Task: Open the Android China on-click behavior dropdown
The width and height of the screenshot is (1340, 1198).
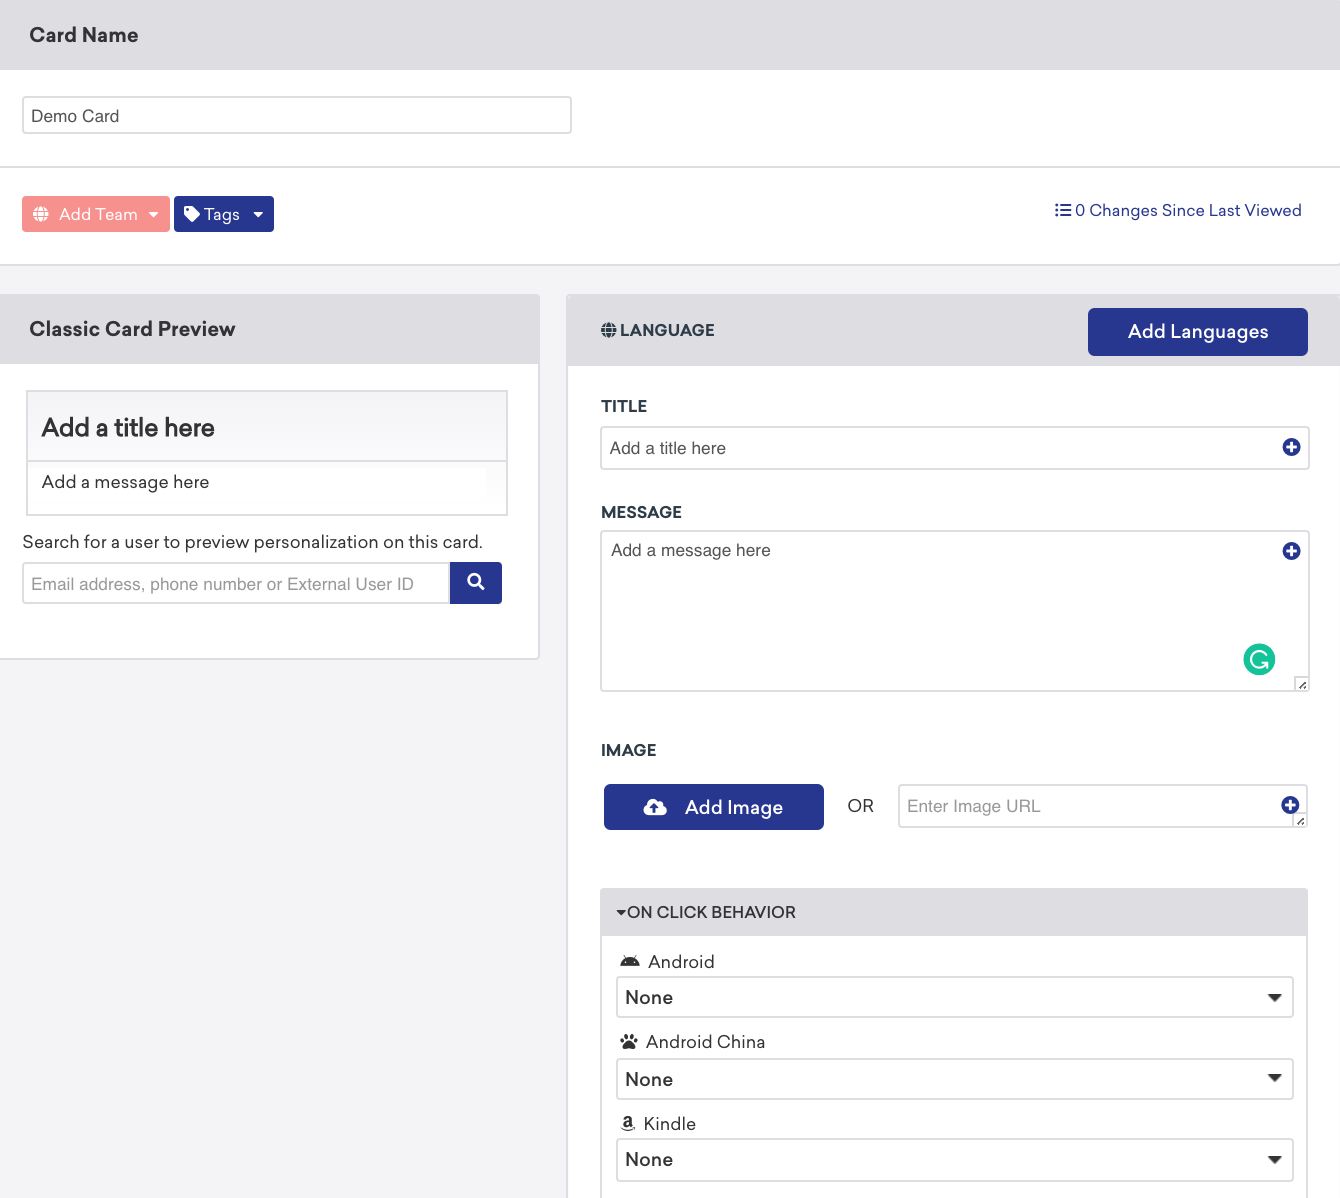Action: tap(955, 1079)
